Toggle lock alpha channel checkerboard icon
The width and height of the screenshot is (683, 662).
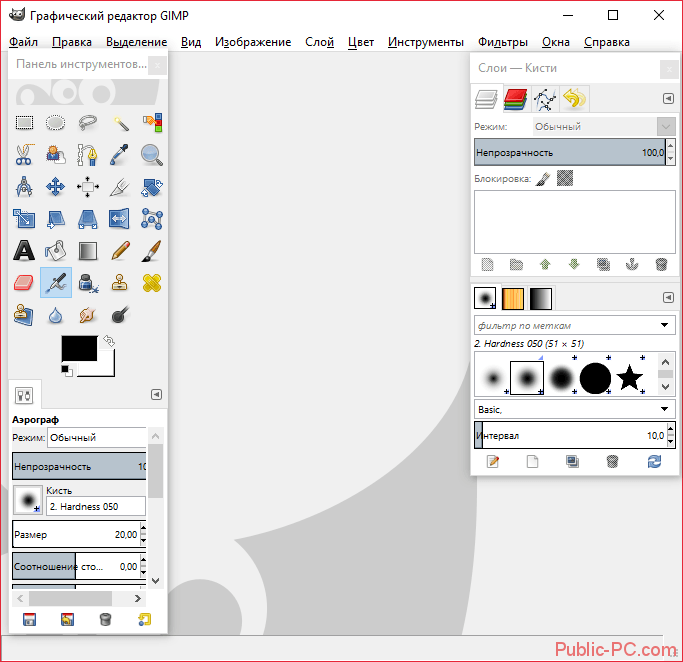click(565, 178)
